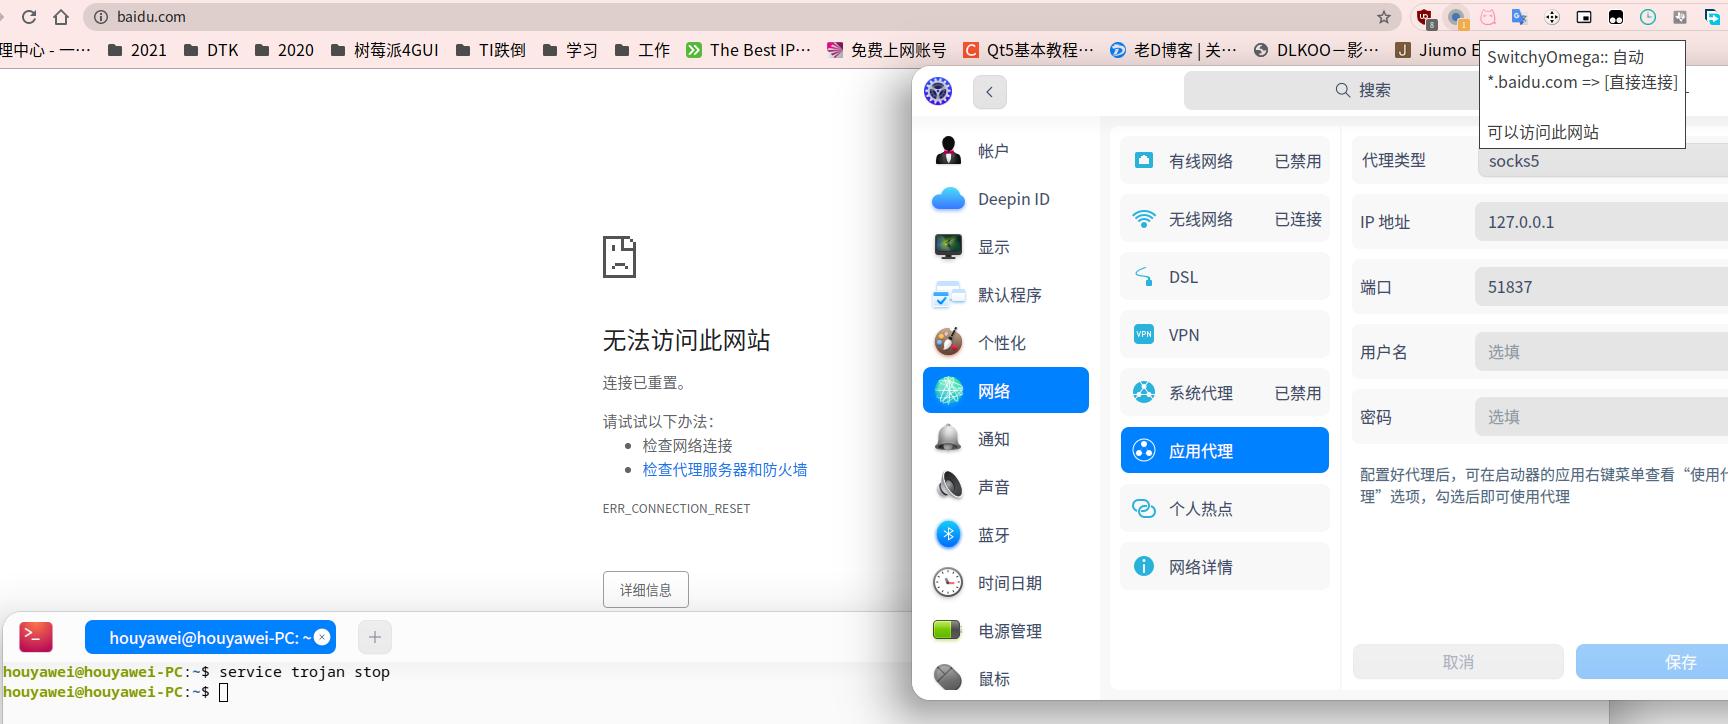Image resolution: width=1728 pixels, height=724 pixels.
Task: Open the 网络详情 section
Action: click(1225, 567)
